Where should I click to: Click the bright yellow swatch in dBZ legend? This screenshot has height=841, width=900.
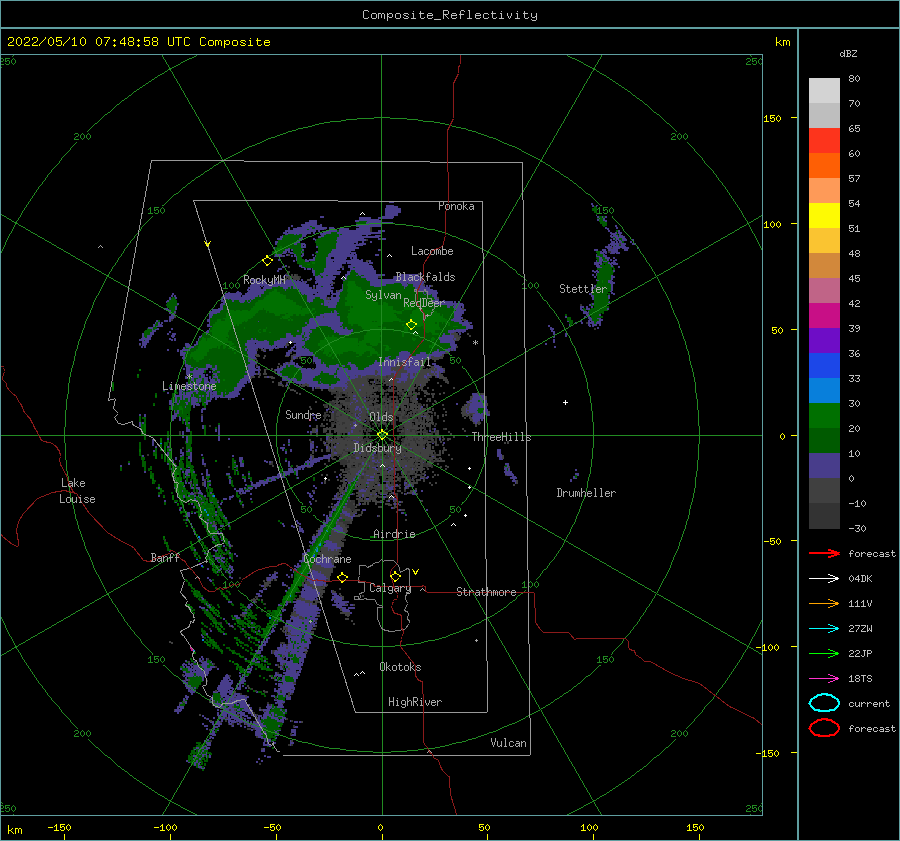(824, 215)
